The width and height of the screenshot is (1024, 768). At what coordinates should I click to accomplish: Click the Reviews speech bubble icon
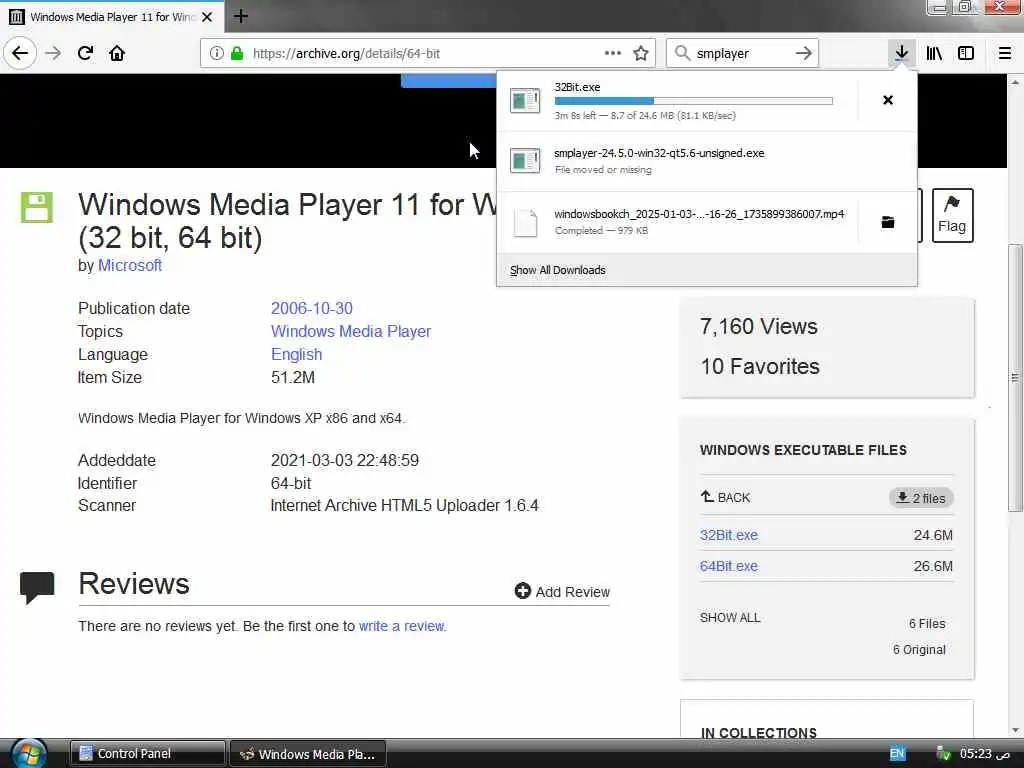[37, 586]
